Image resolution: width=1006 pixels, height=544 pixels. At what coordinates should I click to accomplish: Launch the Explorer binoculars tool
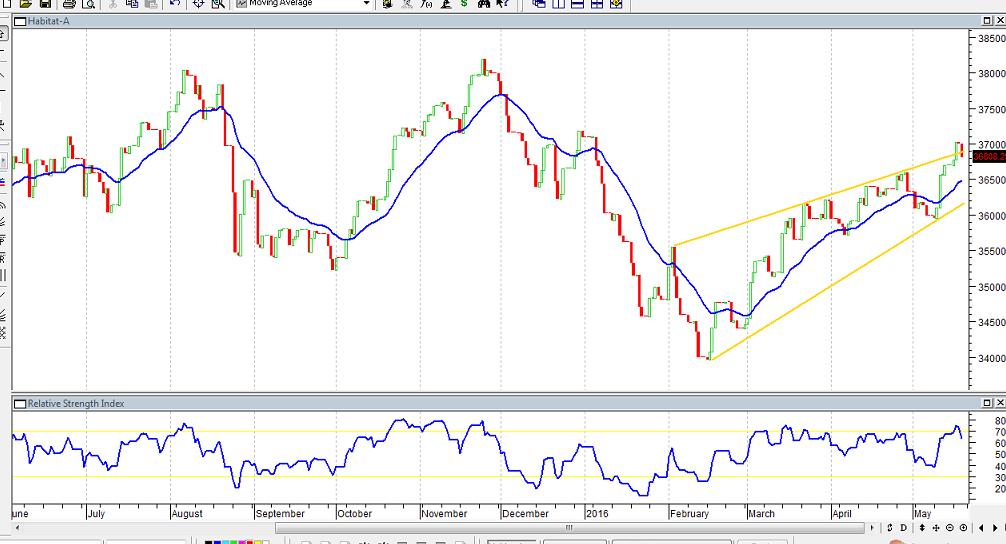coord(483,4)
